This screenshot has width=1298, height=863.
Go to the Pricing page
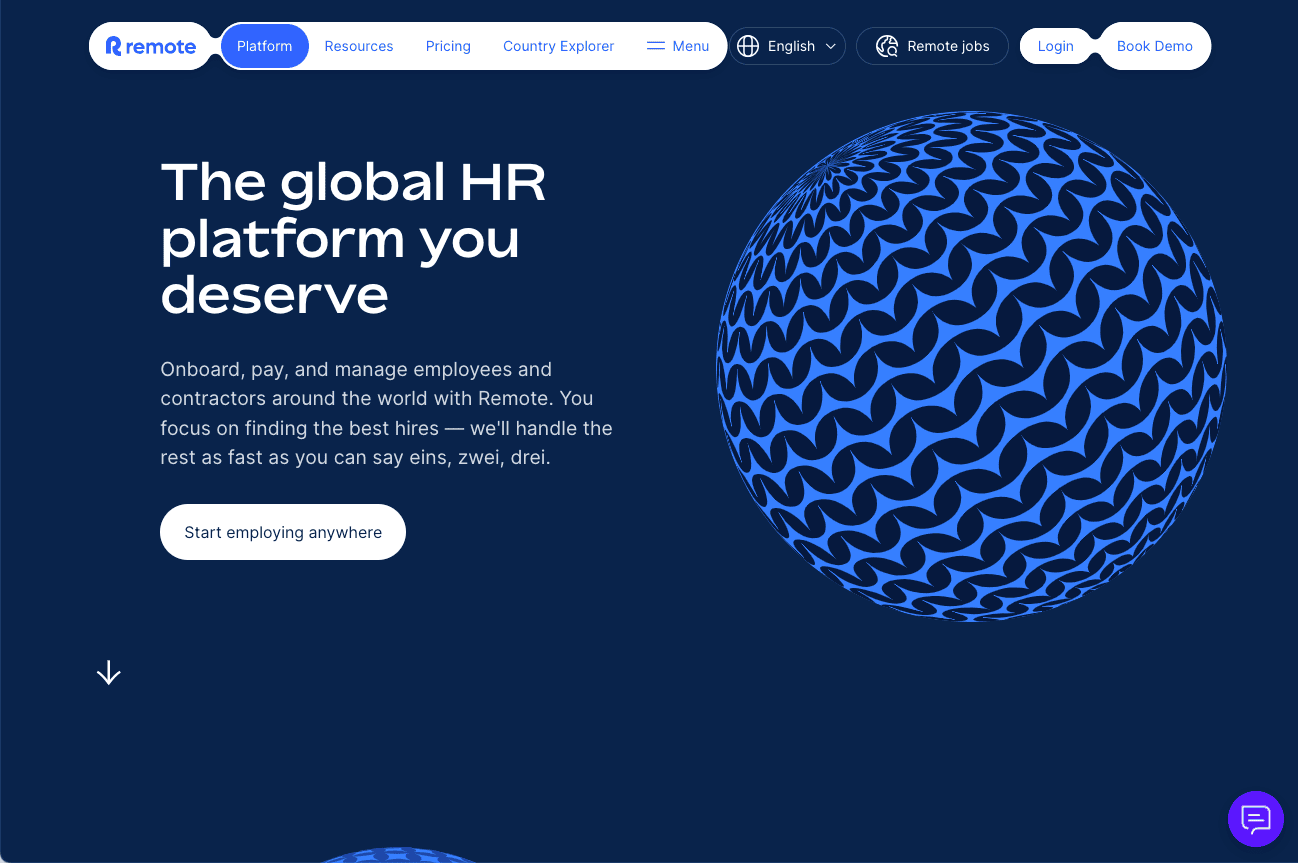pyautogui.click(x=448, y=46)
